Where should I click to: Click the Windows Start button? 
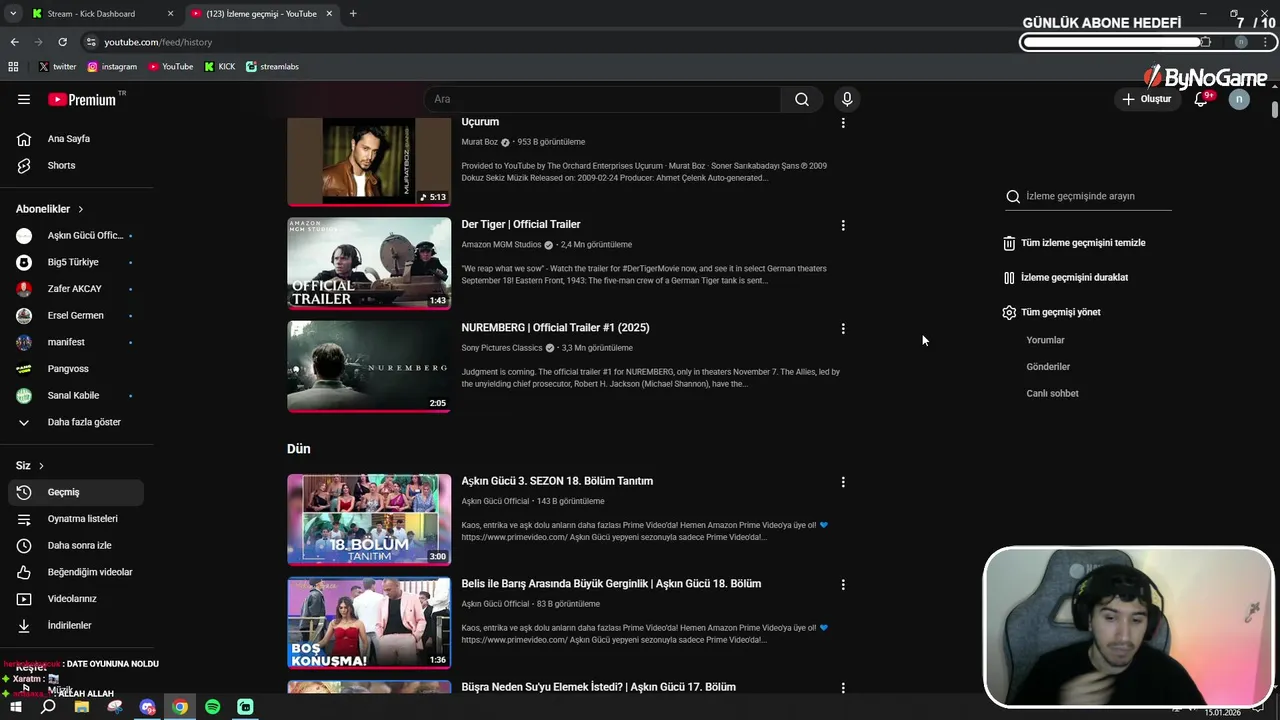[15, 707]
